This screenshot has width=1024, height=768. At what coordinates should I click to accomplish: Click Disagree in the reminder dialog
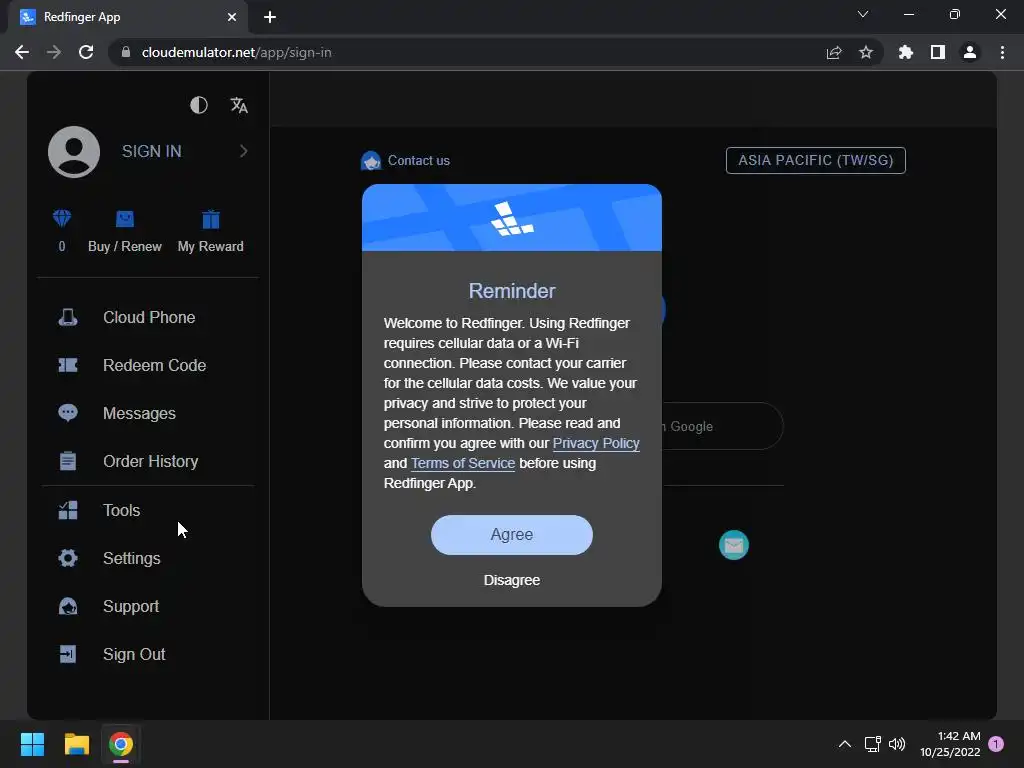(512, 580)
